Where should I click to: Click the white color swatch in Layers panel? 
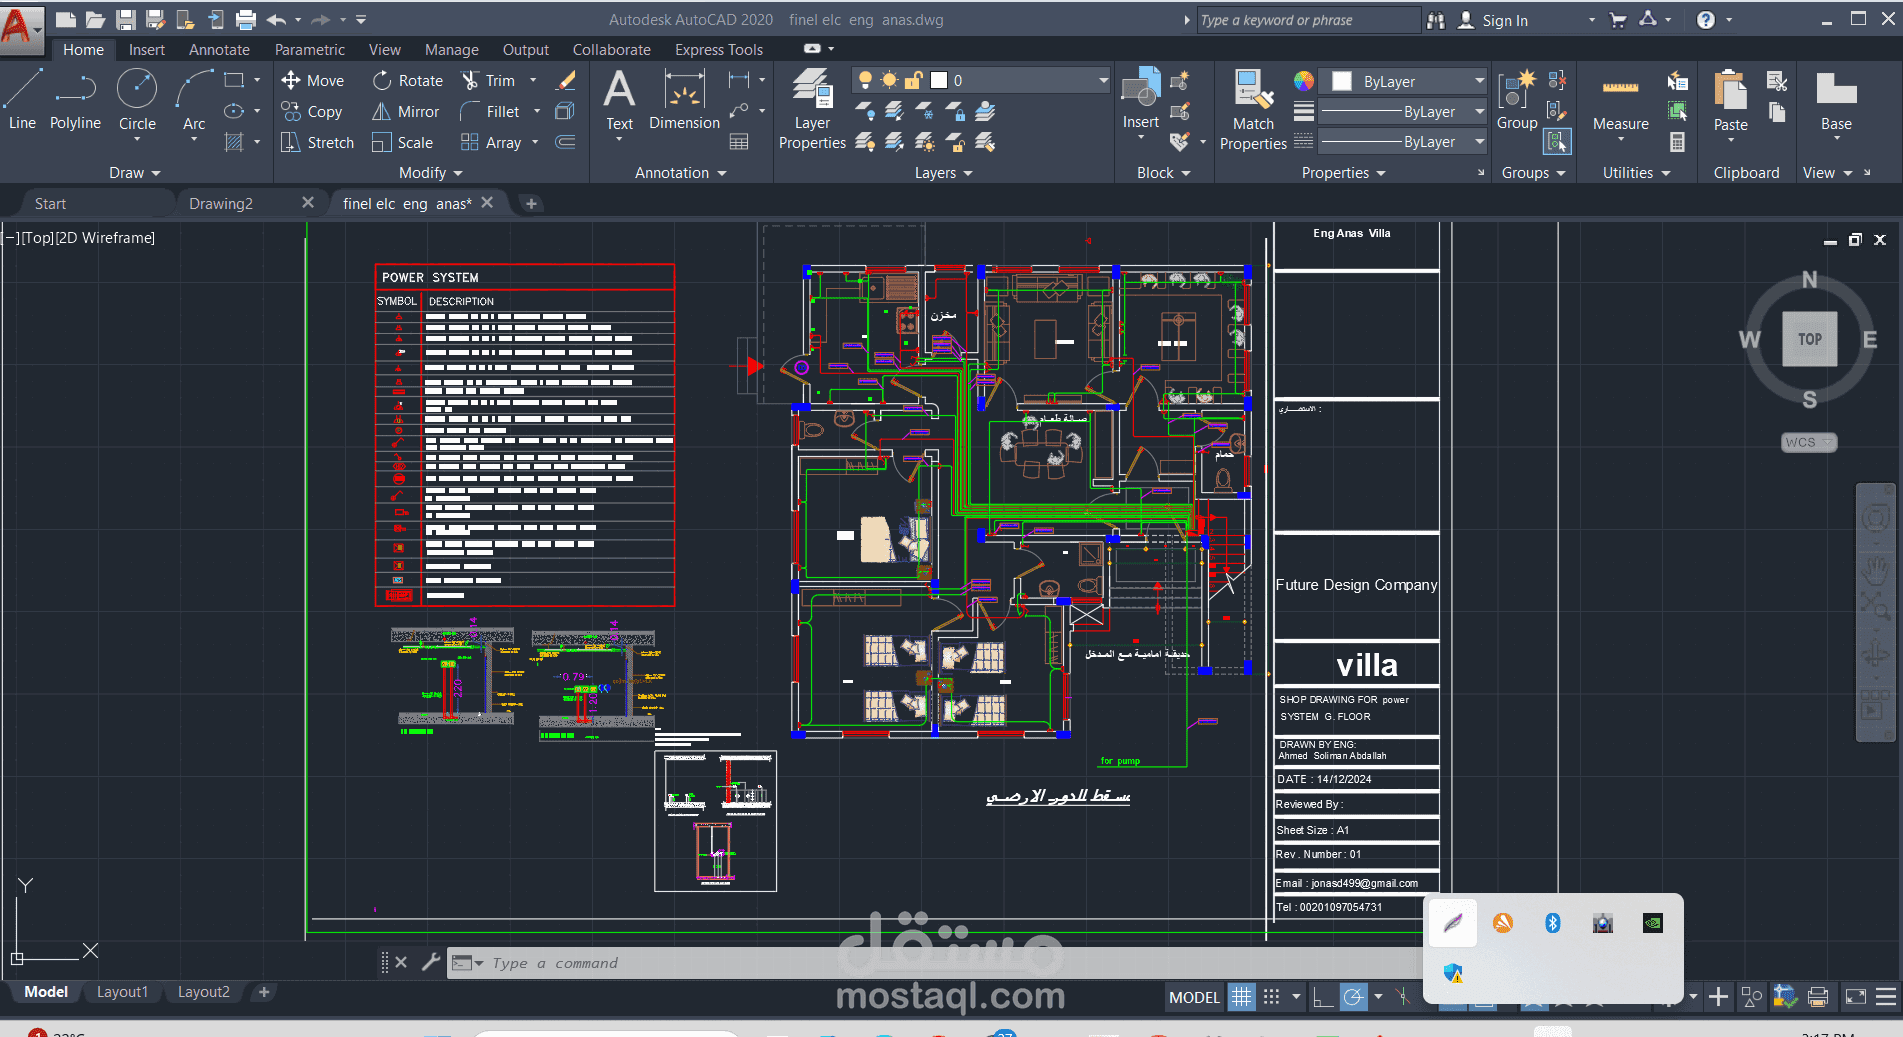pos(938,80)
